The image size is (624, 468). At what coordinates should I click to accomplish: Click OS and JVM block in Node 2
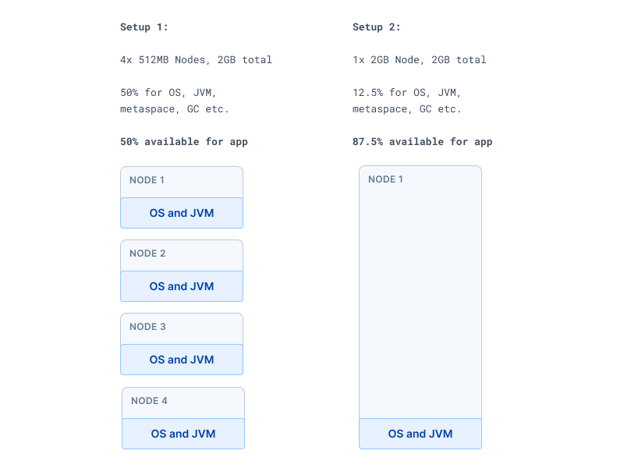(181, 286)
